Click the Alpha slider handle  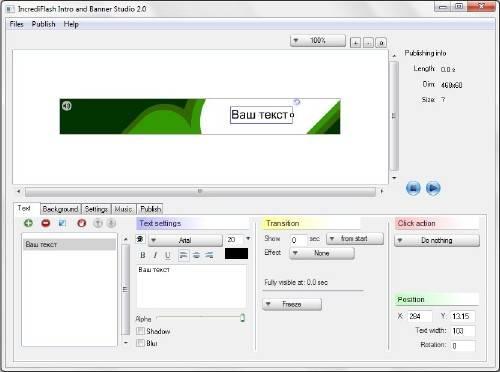pyautogui.click(x=243, y=317)
